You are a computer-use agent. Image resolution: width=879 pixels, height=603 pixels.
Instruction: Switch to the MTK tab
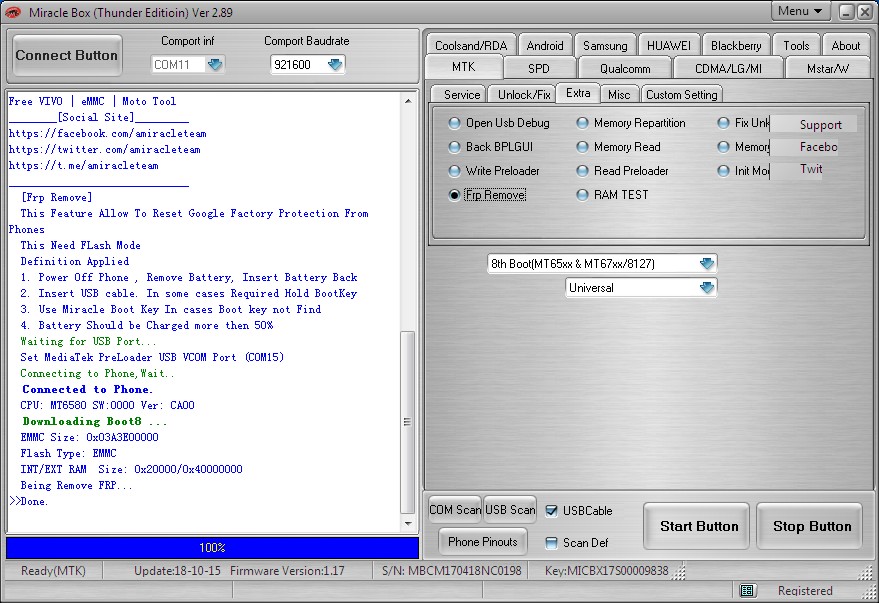click(464, 67)
